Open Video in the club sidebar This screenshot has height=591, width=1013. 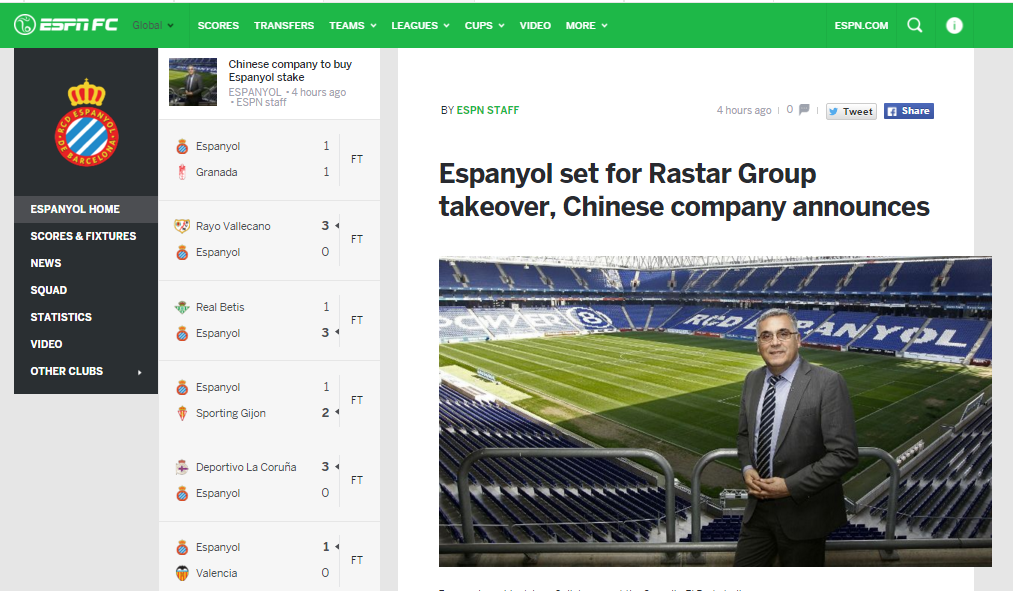pyautogui.click(x=86, y=344)
